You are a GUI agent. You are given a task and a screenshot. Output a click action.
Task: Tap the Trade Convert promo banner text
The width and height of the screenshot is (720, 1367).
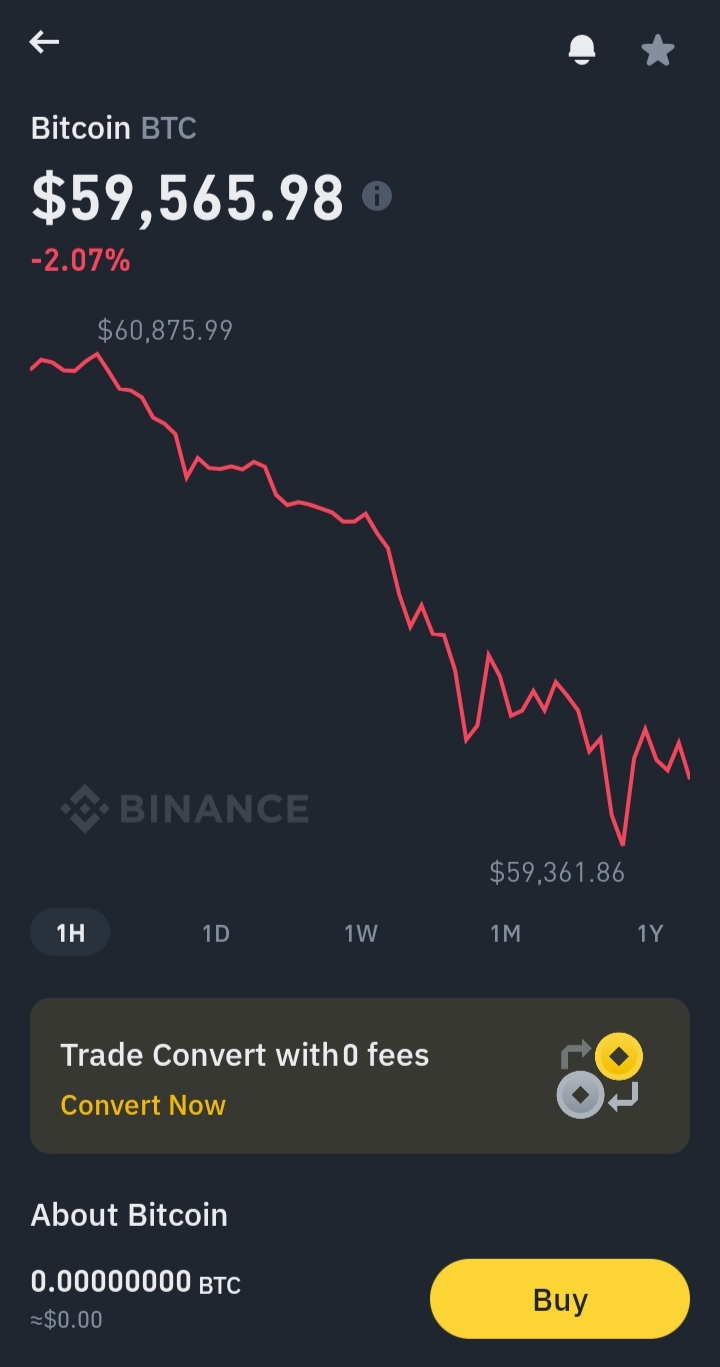245,1055
